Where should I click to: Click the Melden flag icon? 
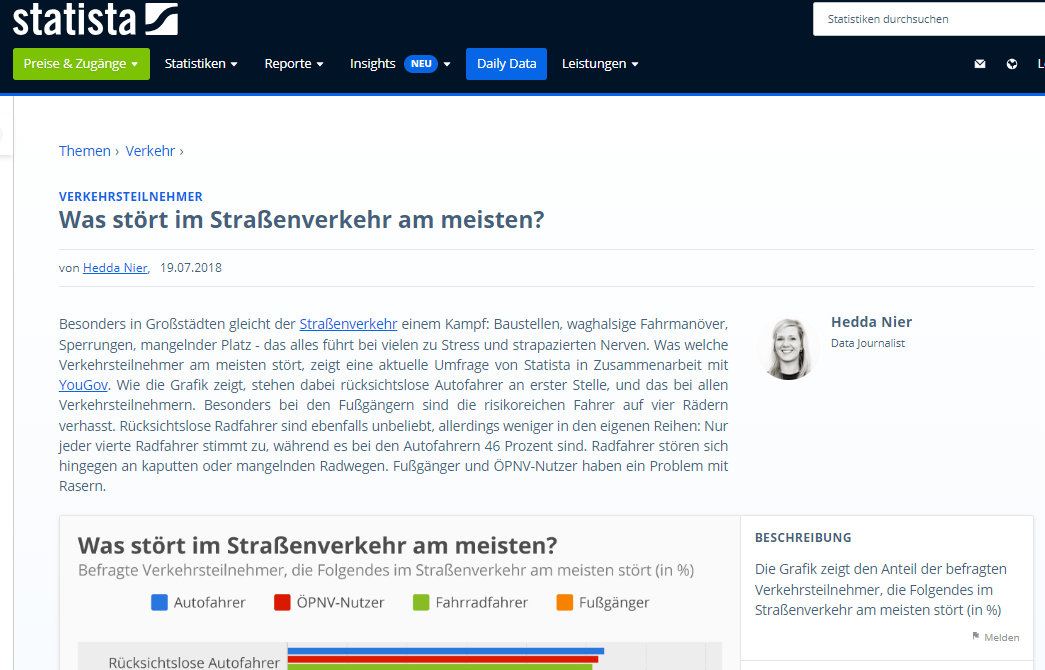[x=976, y=637]
